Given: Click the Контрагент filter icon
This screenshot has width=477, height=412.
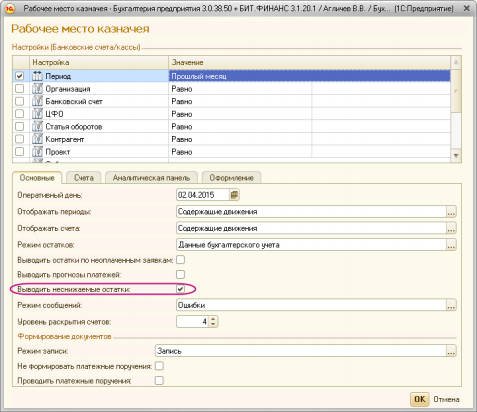Looking at the screenshot, I should (x=37, y=139).
